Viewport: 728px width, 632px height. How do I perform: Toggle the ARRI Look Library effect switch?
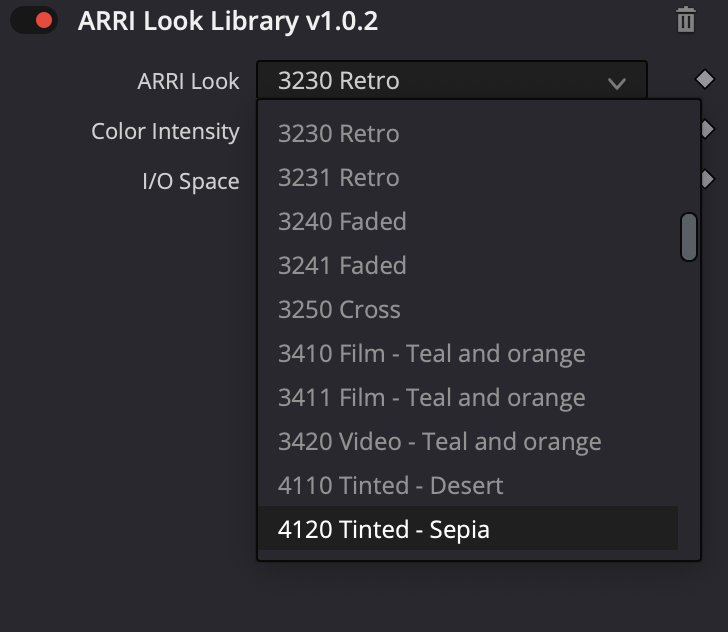[34, 20]
